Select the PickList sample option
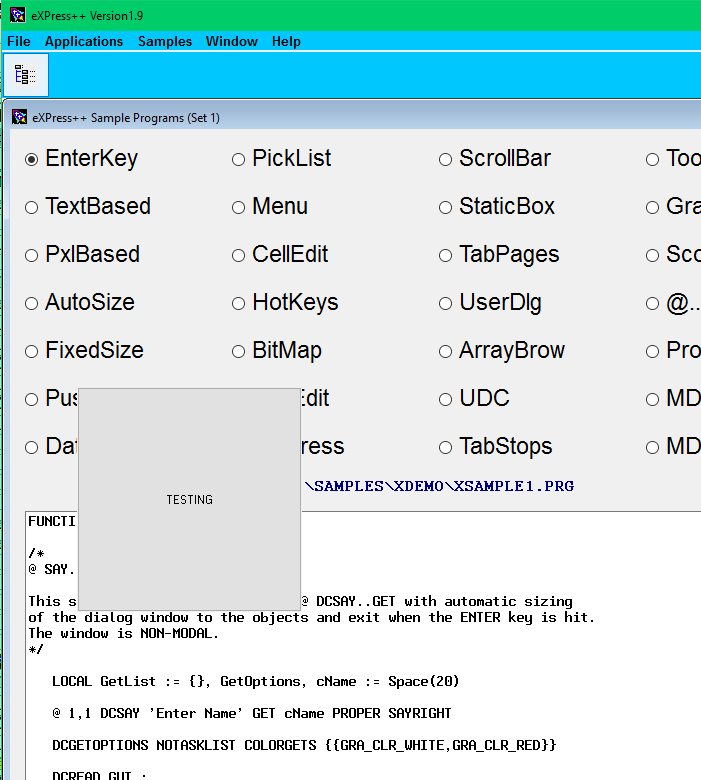The width and height of the screenshot is (701, 780). 238,159
